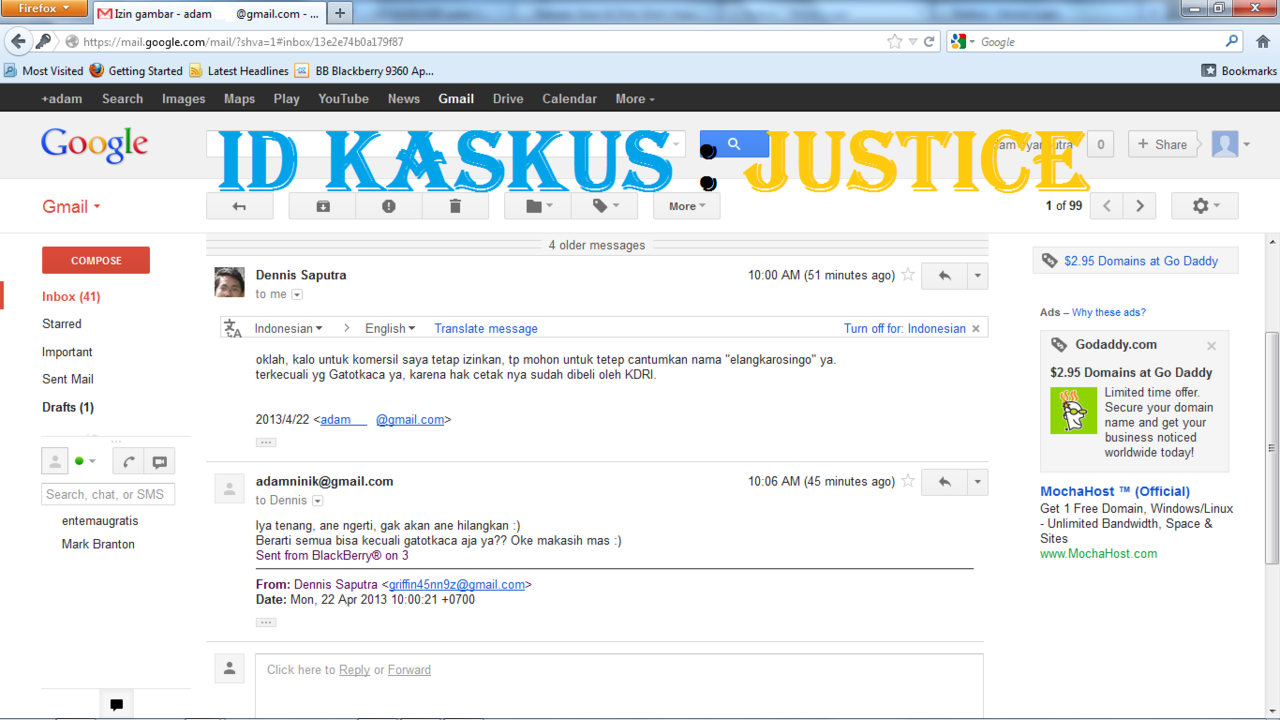Click Translate message link
The image size is (1280, 720).
tap(486, 328)
